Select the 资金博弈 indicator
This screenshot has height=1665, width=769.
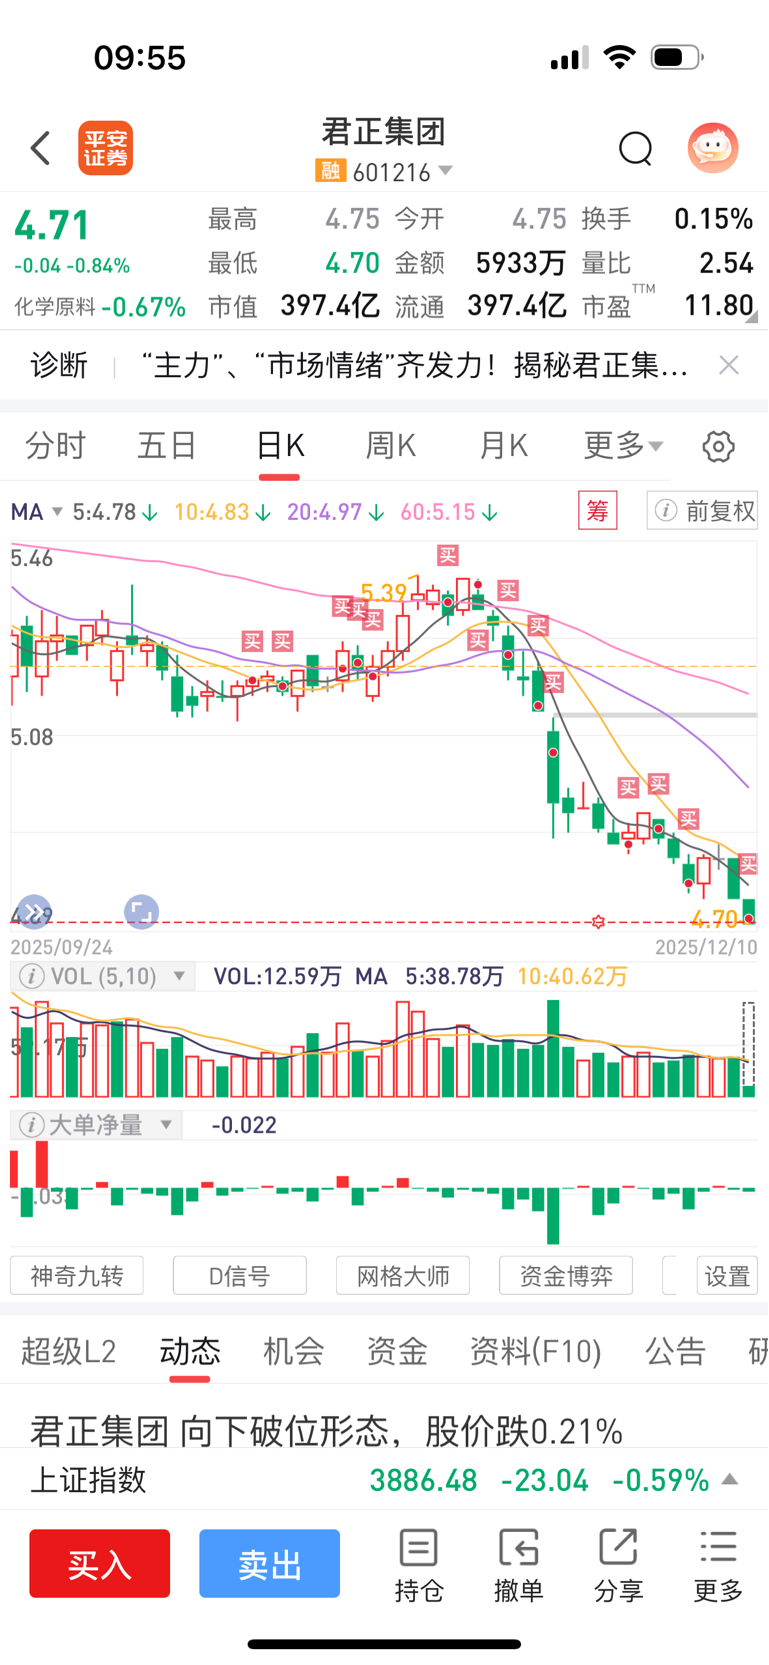tap(566, 1276)
